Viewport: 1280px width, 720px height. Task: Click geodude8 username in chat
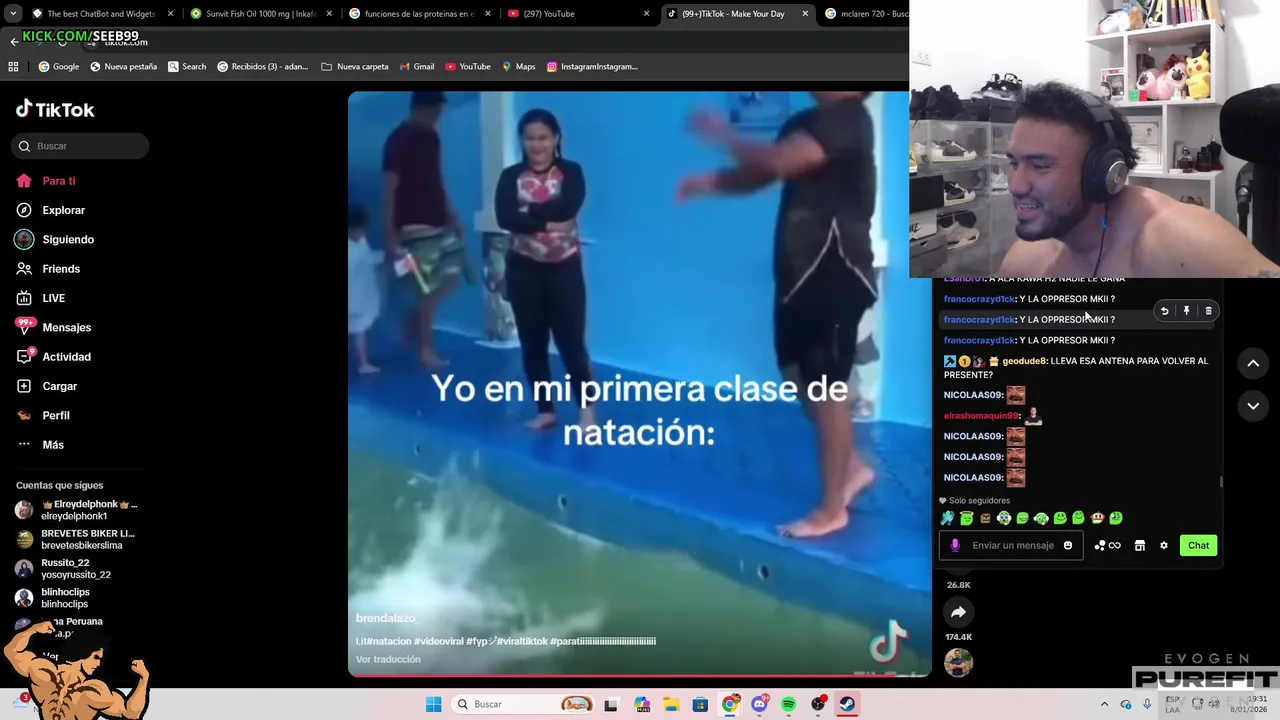[1024, 361]
